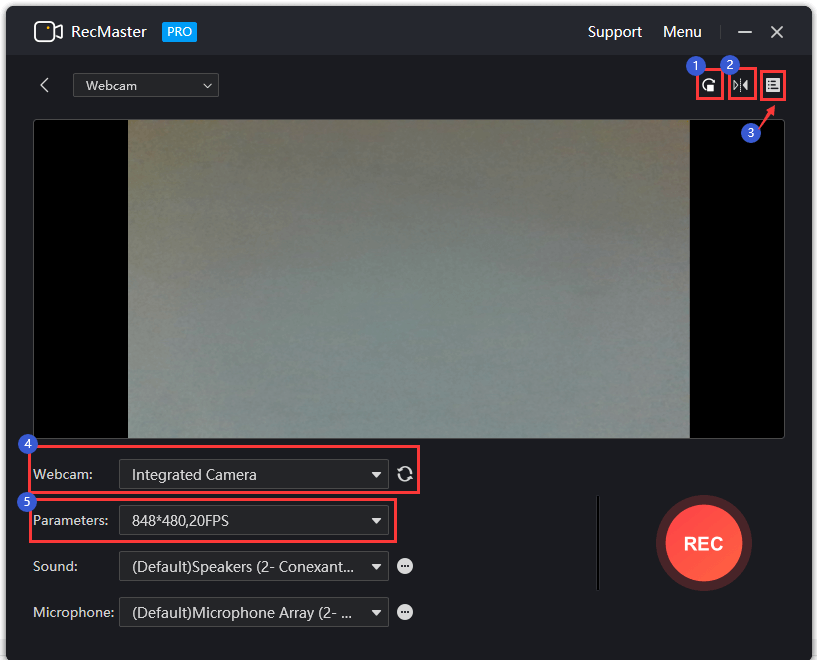Click the Sound label
Image resolution: width=817 pixels, height=660 pixels.
(x=55, y=566)
